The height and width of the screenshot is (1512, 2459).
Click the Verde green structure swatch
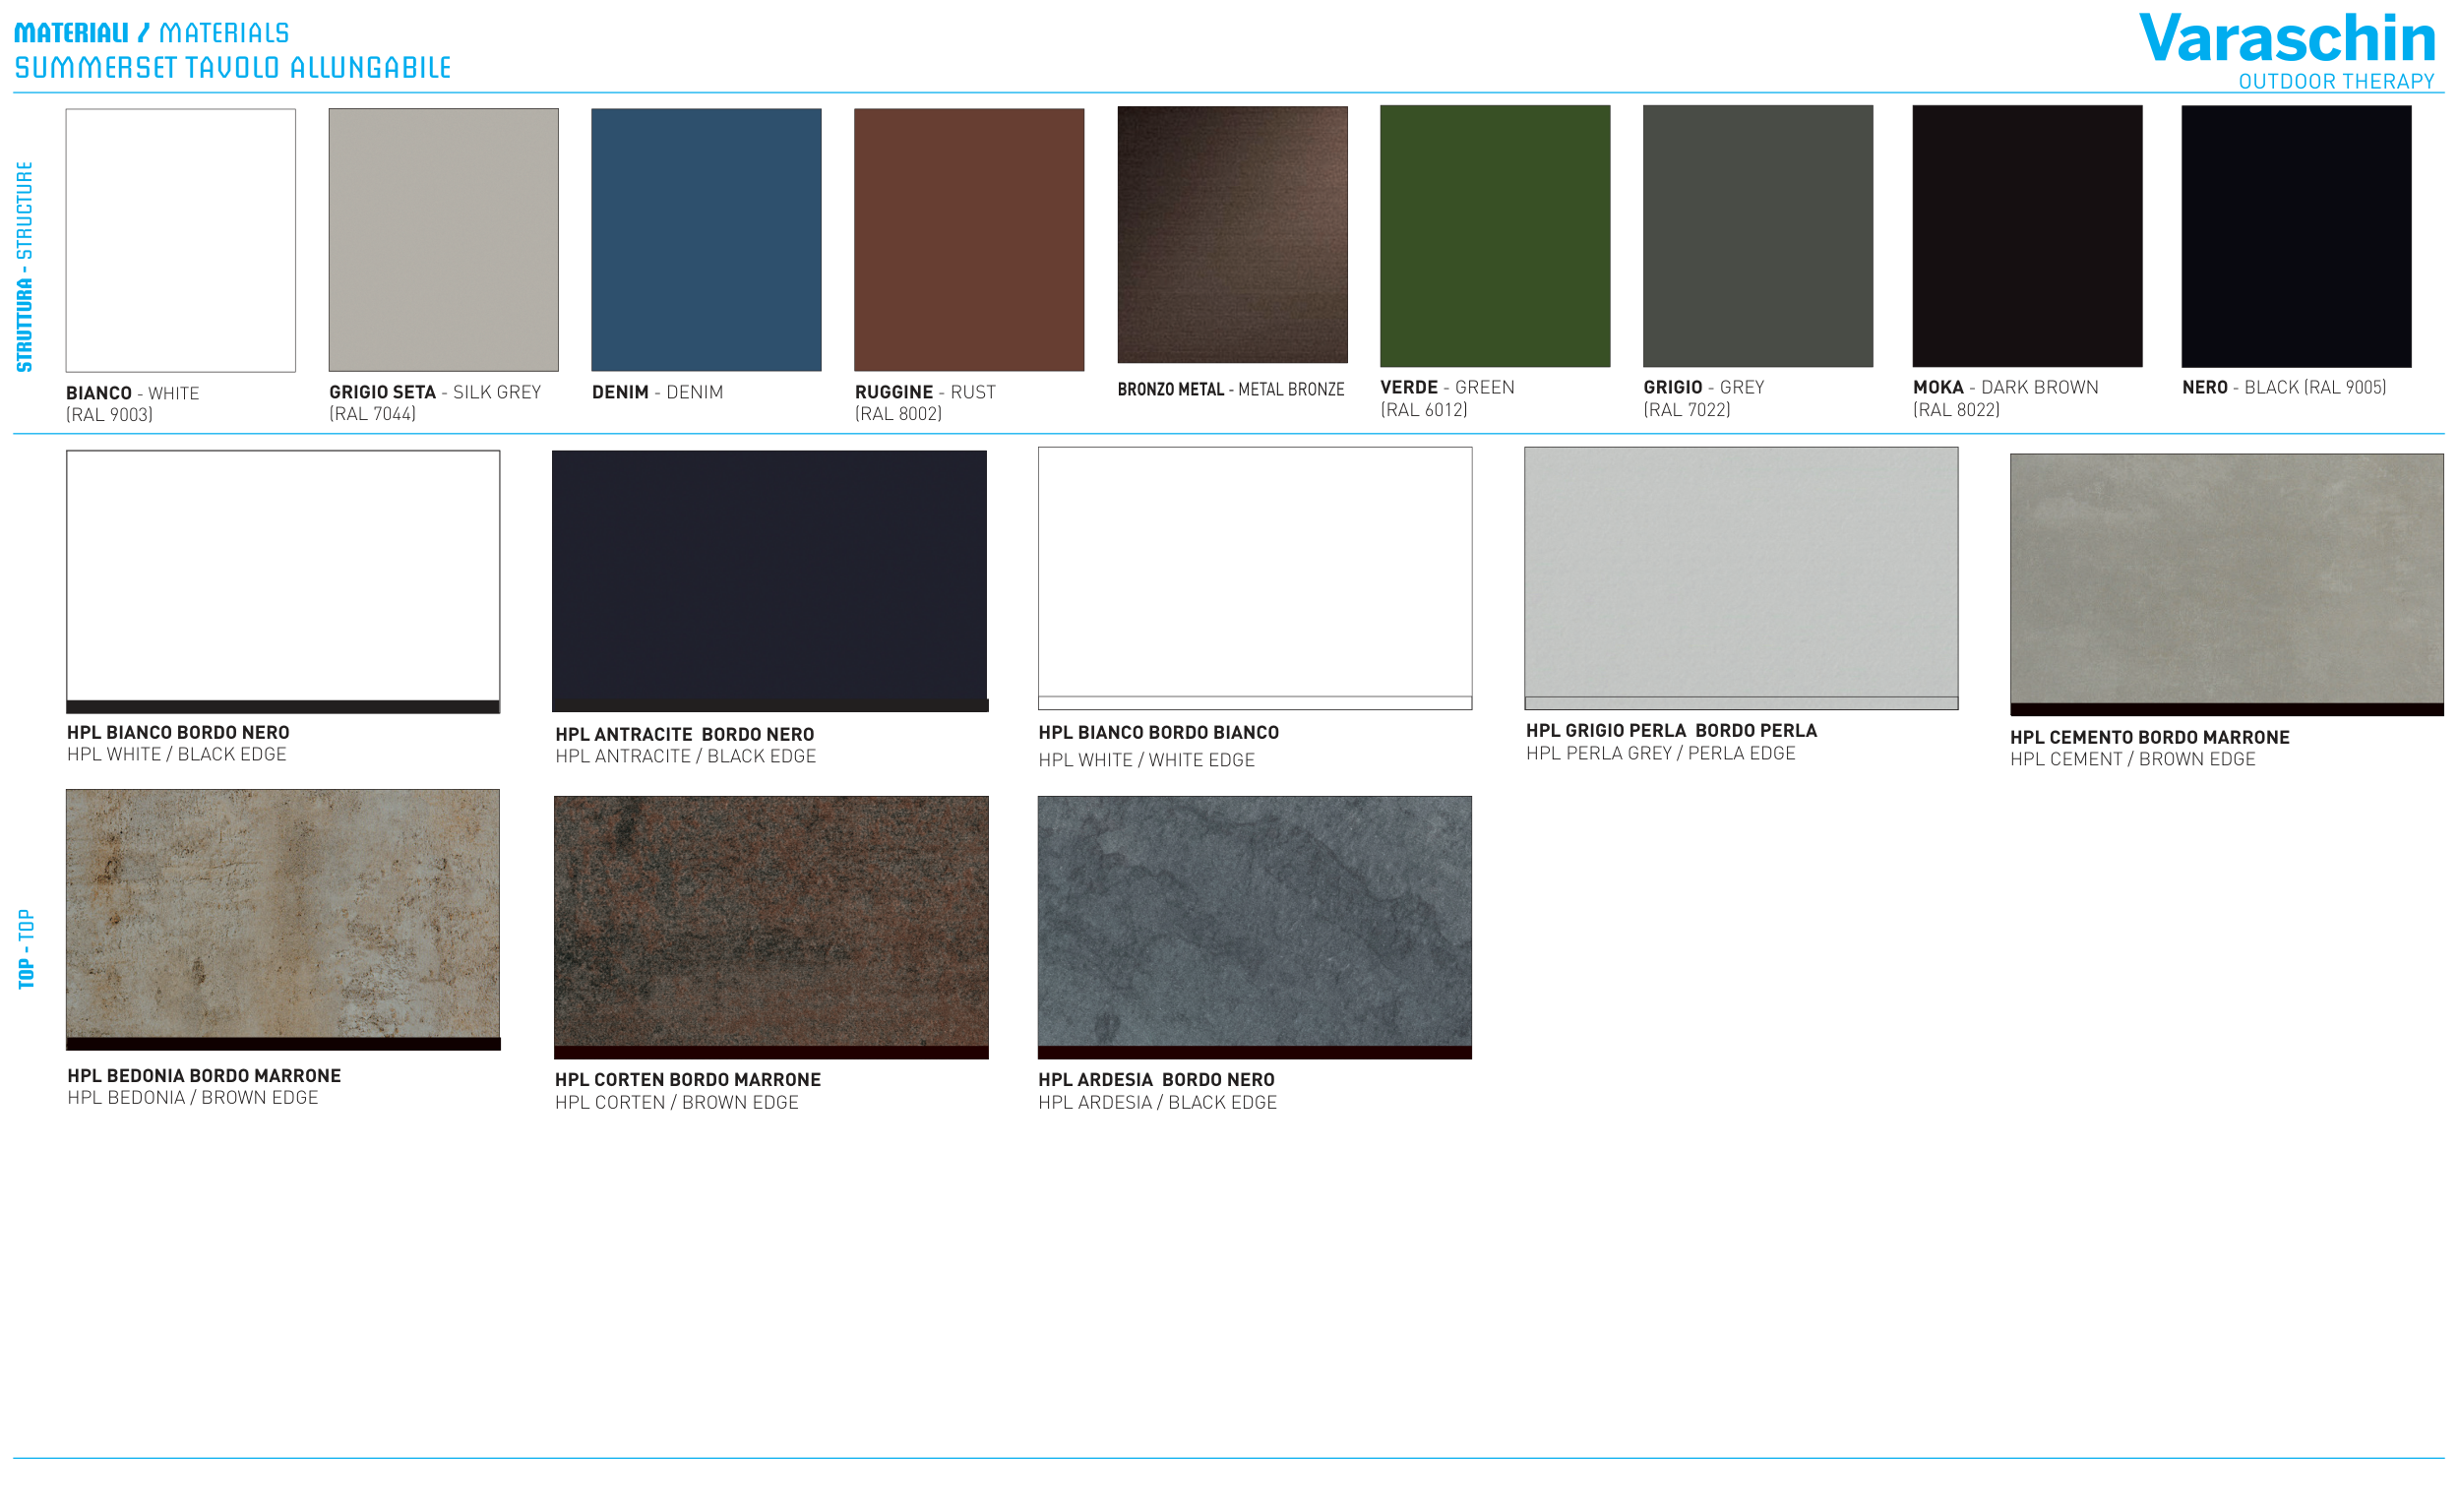[1496, 236]
